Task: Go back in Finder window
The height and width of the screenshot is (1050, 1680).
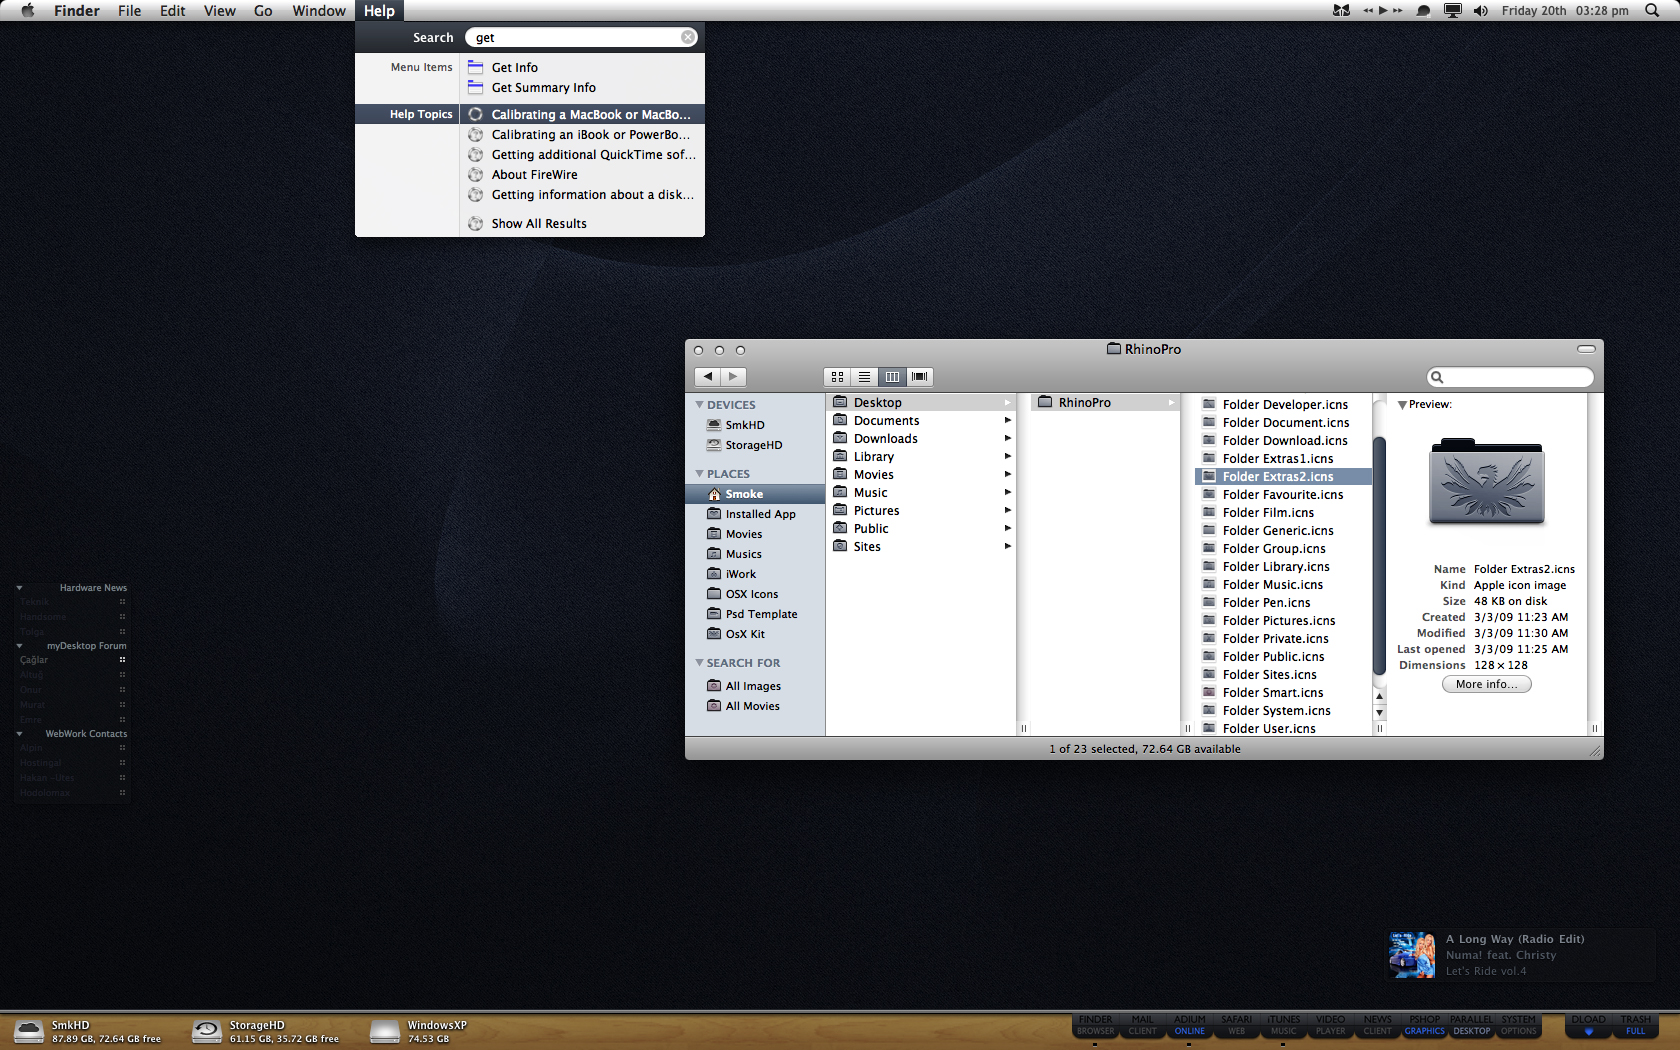Action: [708, 377]
